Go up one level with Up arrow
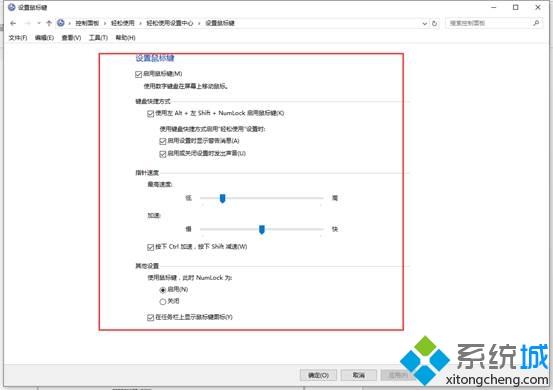This screenshot has height=390, width=553. 49,23
